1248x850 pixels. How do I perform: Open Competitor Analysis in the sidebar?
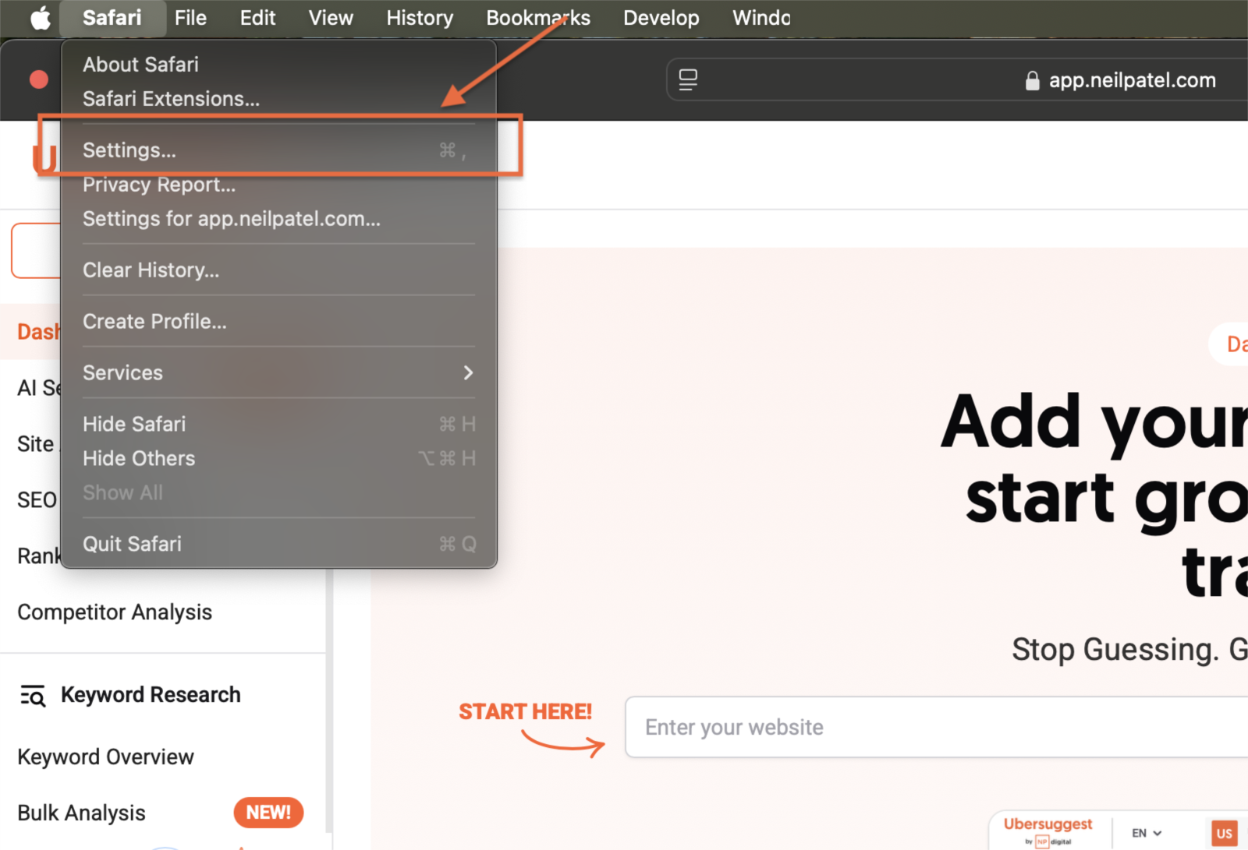coord(115,612)
